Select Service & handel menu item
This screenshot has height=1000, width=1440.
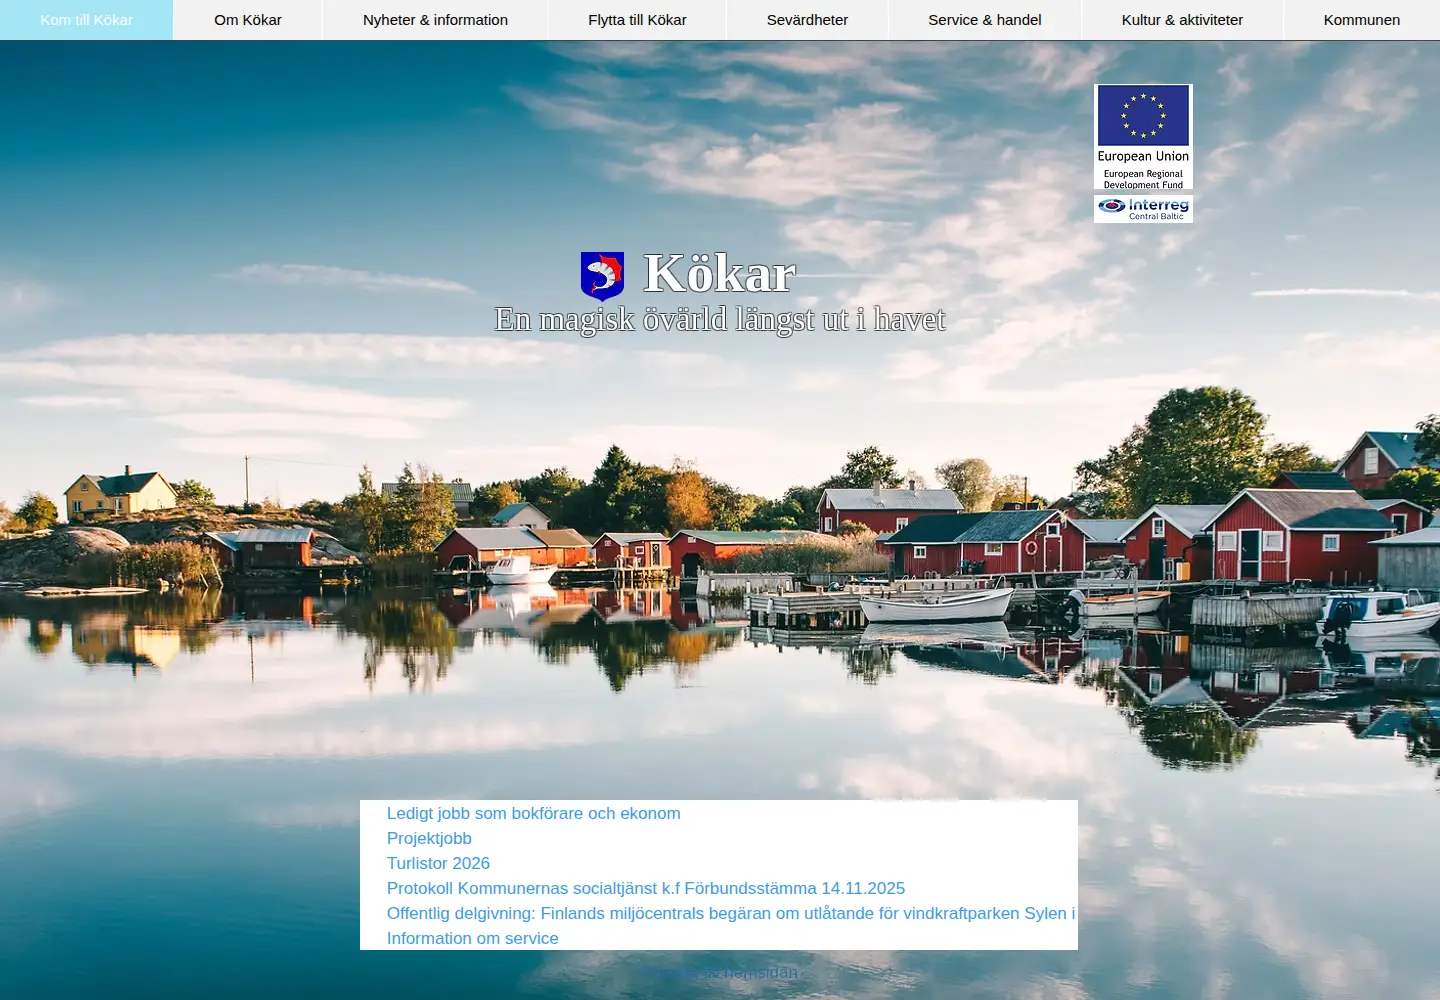(984, 20)
